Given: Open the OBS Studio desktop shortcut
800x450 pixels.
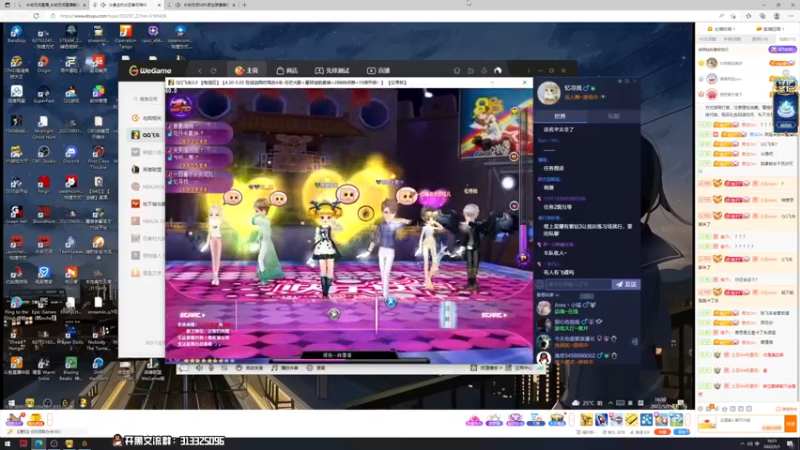Looking at the screenshot, I should [44, 154].
